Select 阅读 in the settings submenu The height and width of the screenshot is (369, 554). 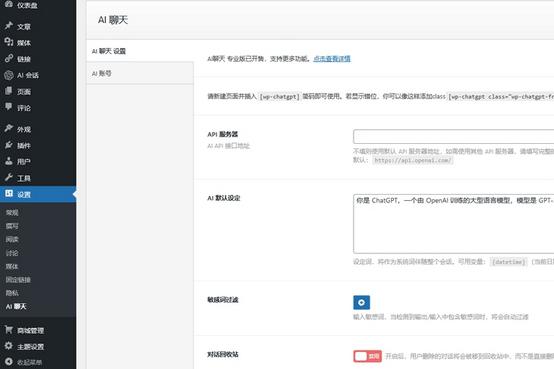[12, 239]
